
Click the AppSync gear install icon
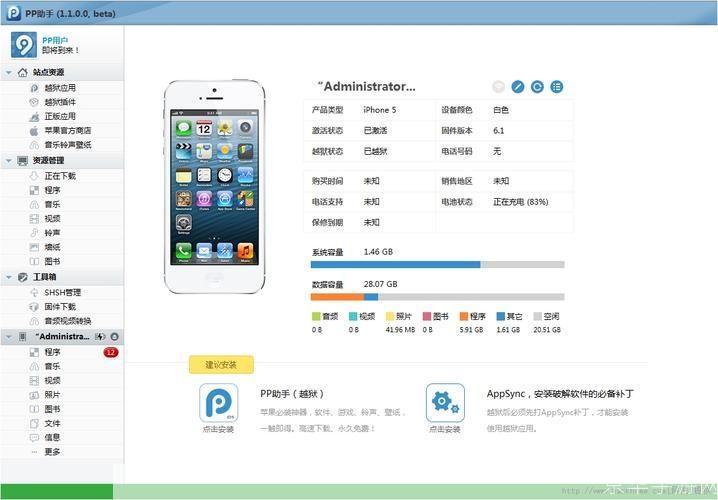(x=445, y=403)
